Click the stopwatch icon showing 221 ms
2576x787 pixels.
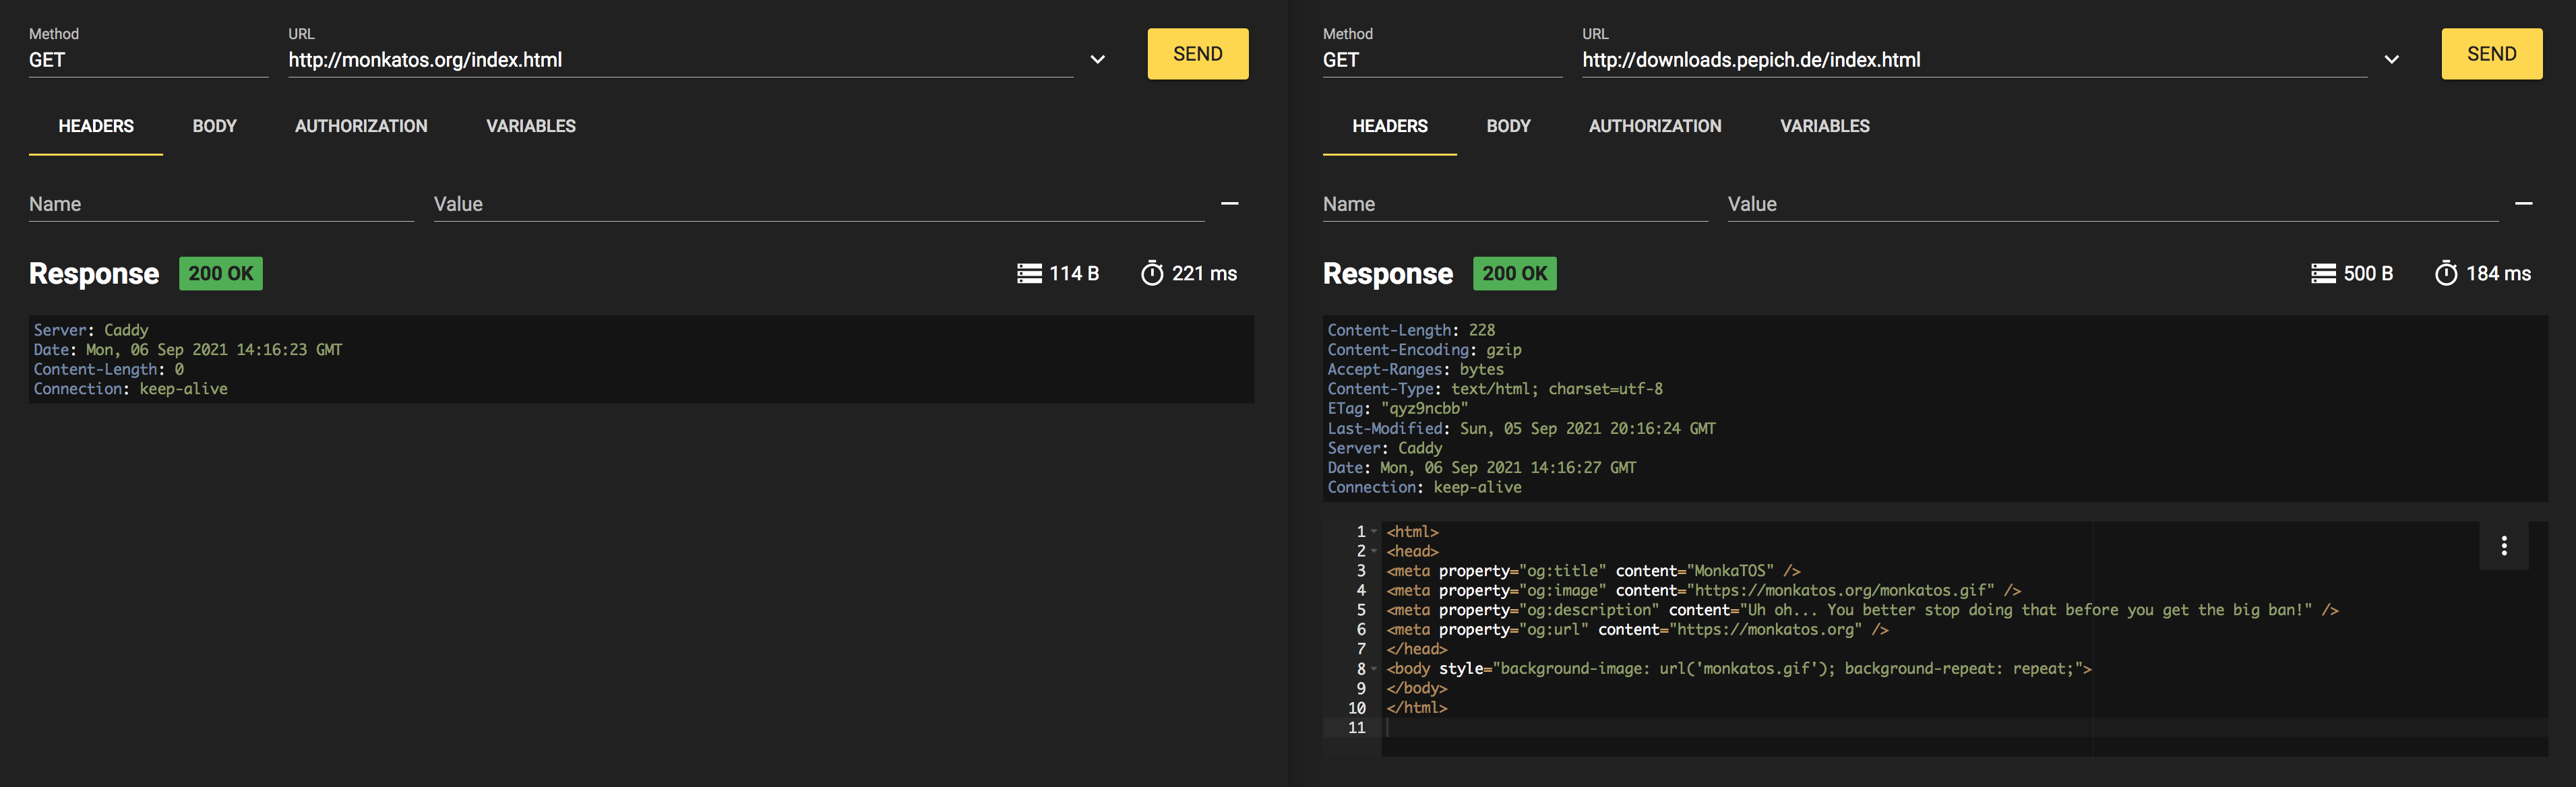pyautogui.click(x=1155, y=273)
